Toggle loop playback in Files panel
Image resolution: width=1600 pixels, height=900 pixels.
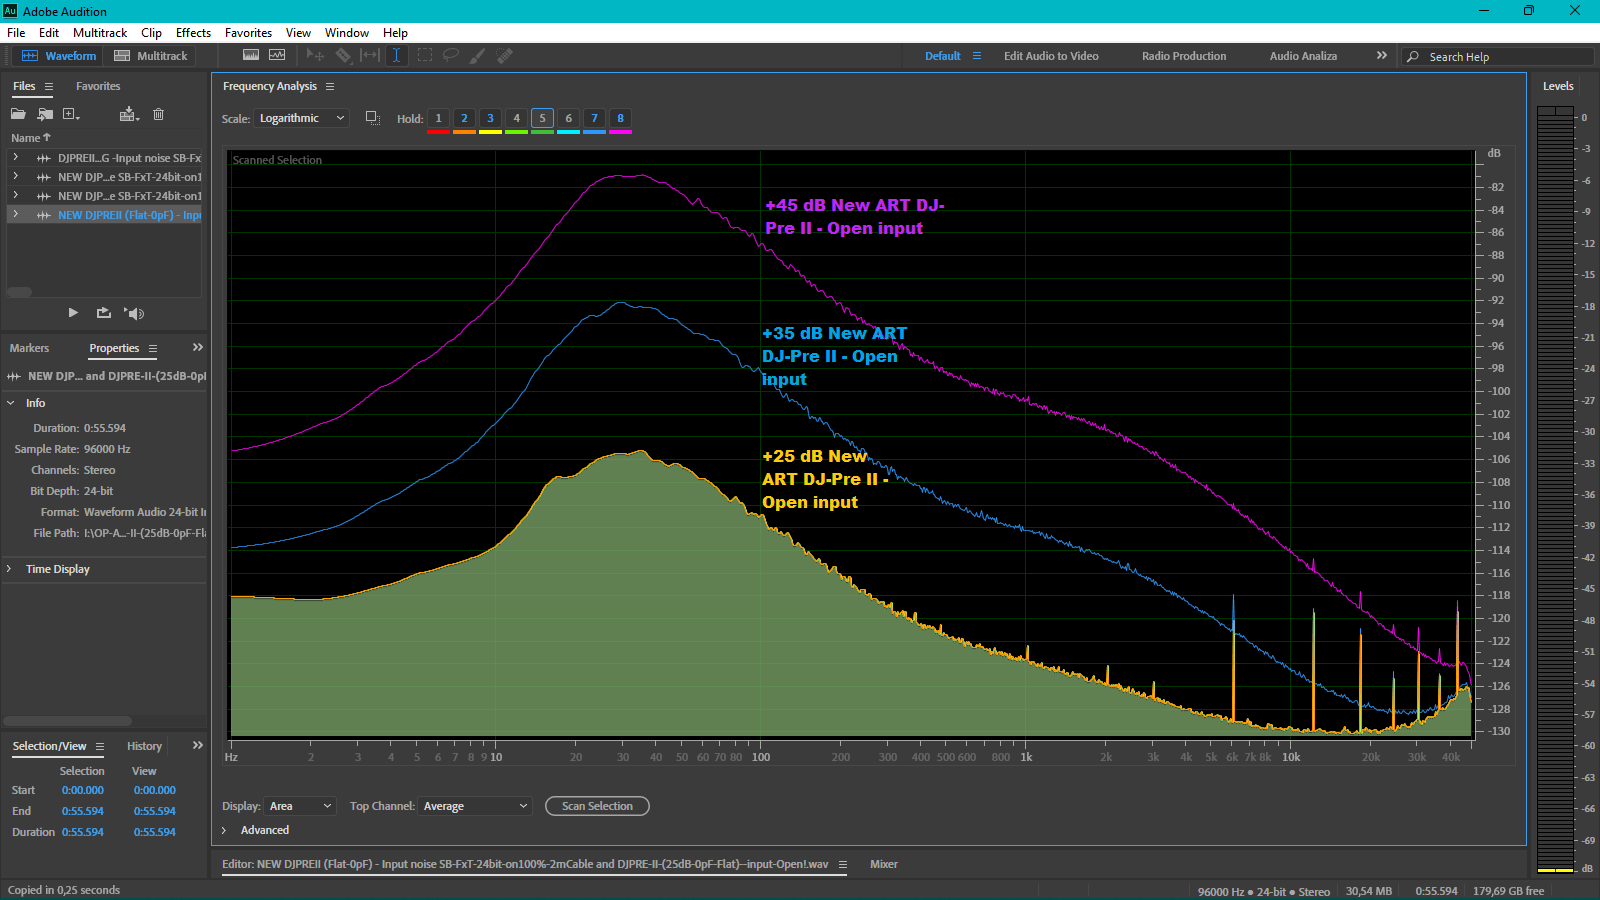coord(103,313)
